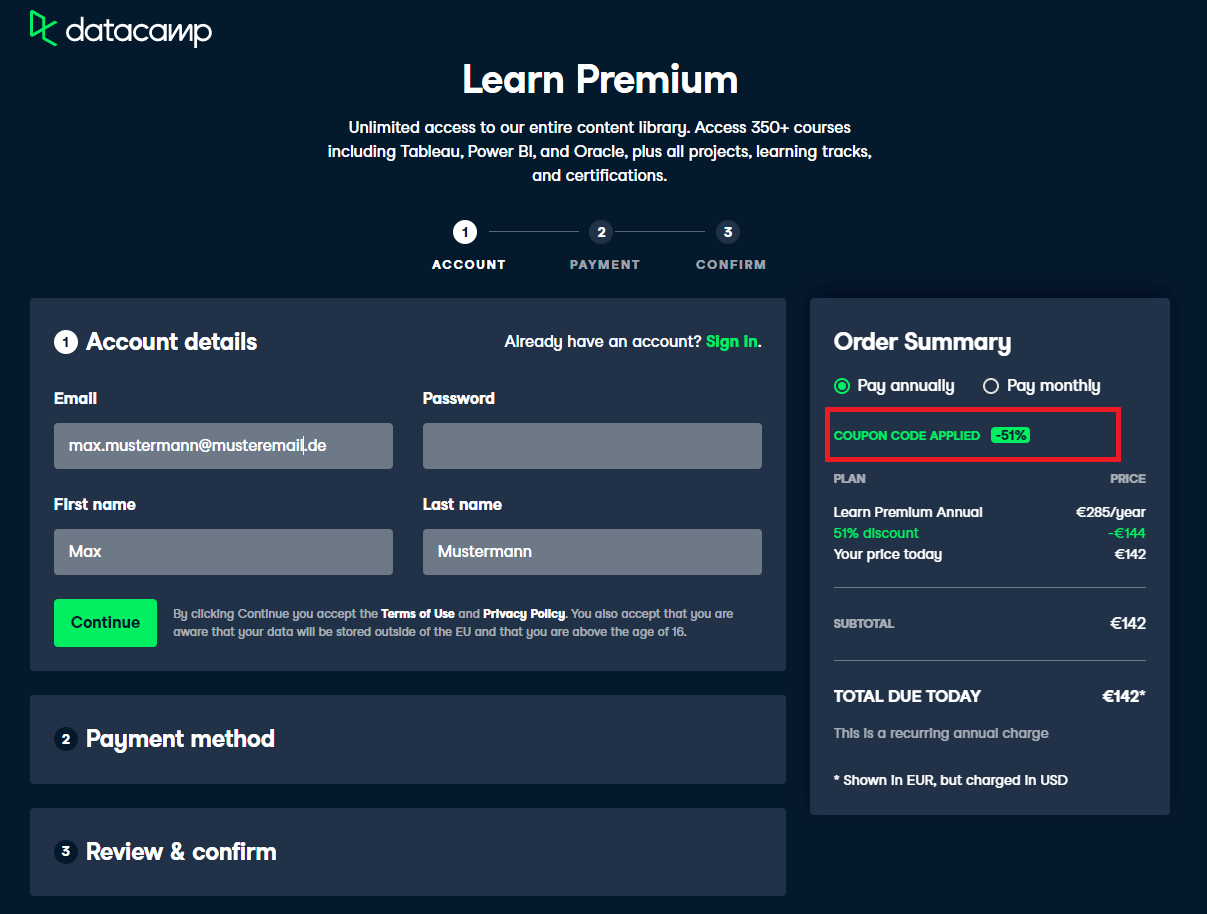Go to step 2 Payment circle
This screenshot has width=1207, height=914.
click(x=600, y=232)
